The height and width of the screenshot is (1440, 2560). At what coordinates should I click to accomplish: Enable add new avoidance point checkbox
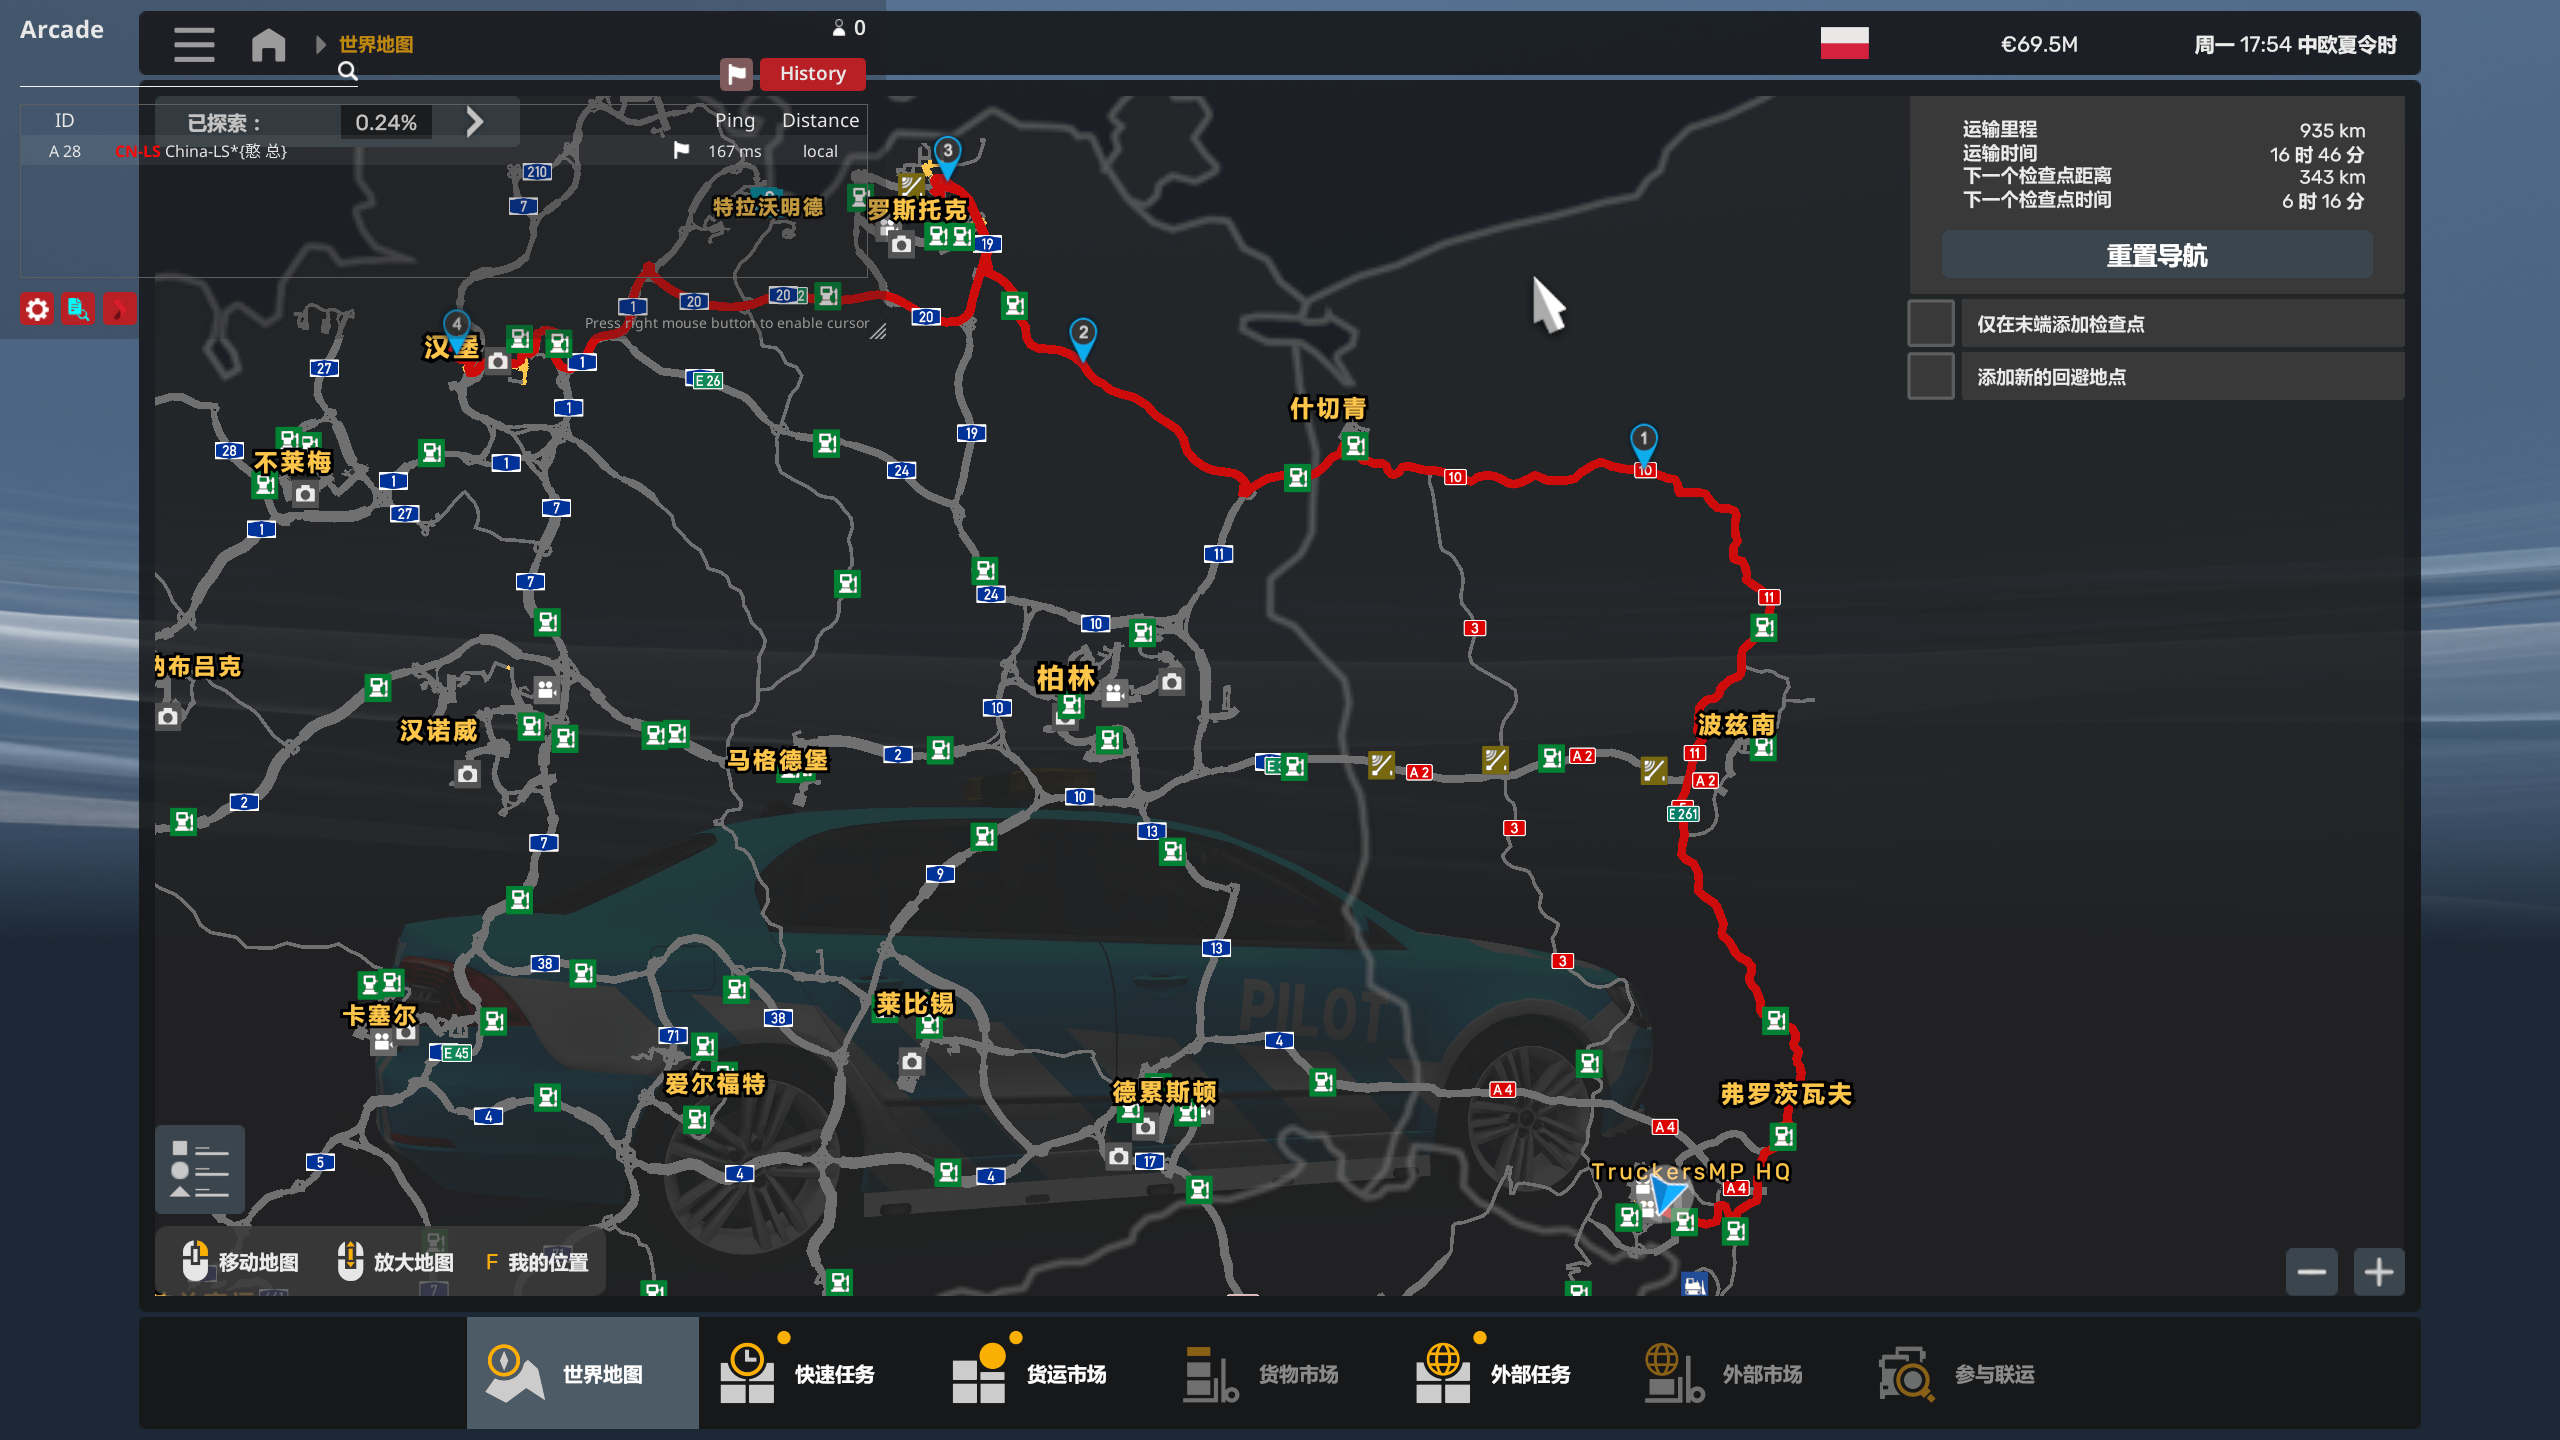pos(1931,377)
